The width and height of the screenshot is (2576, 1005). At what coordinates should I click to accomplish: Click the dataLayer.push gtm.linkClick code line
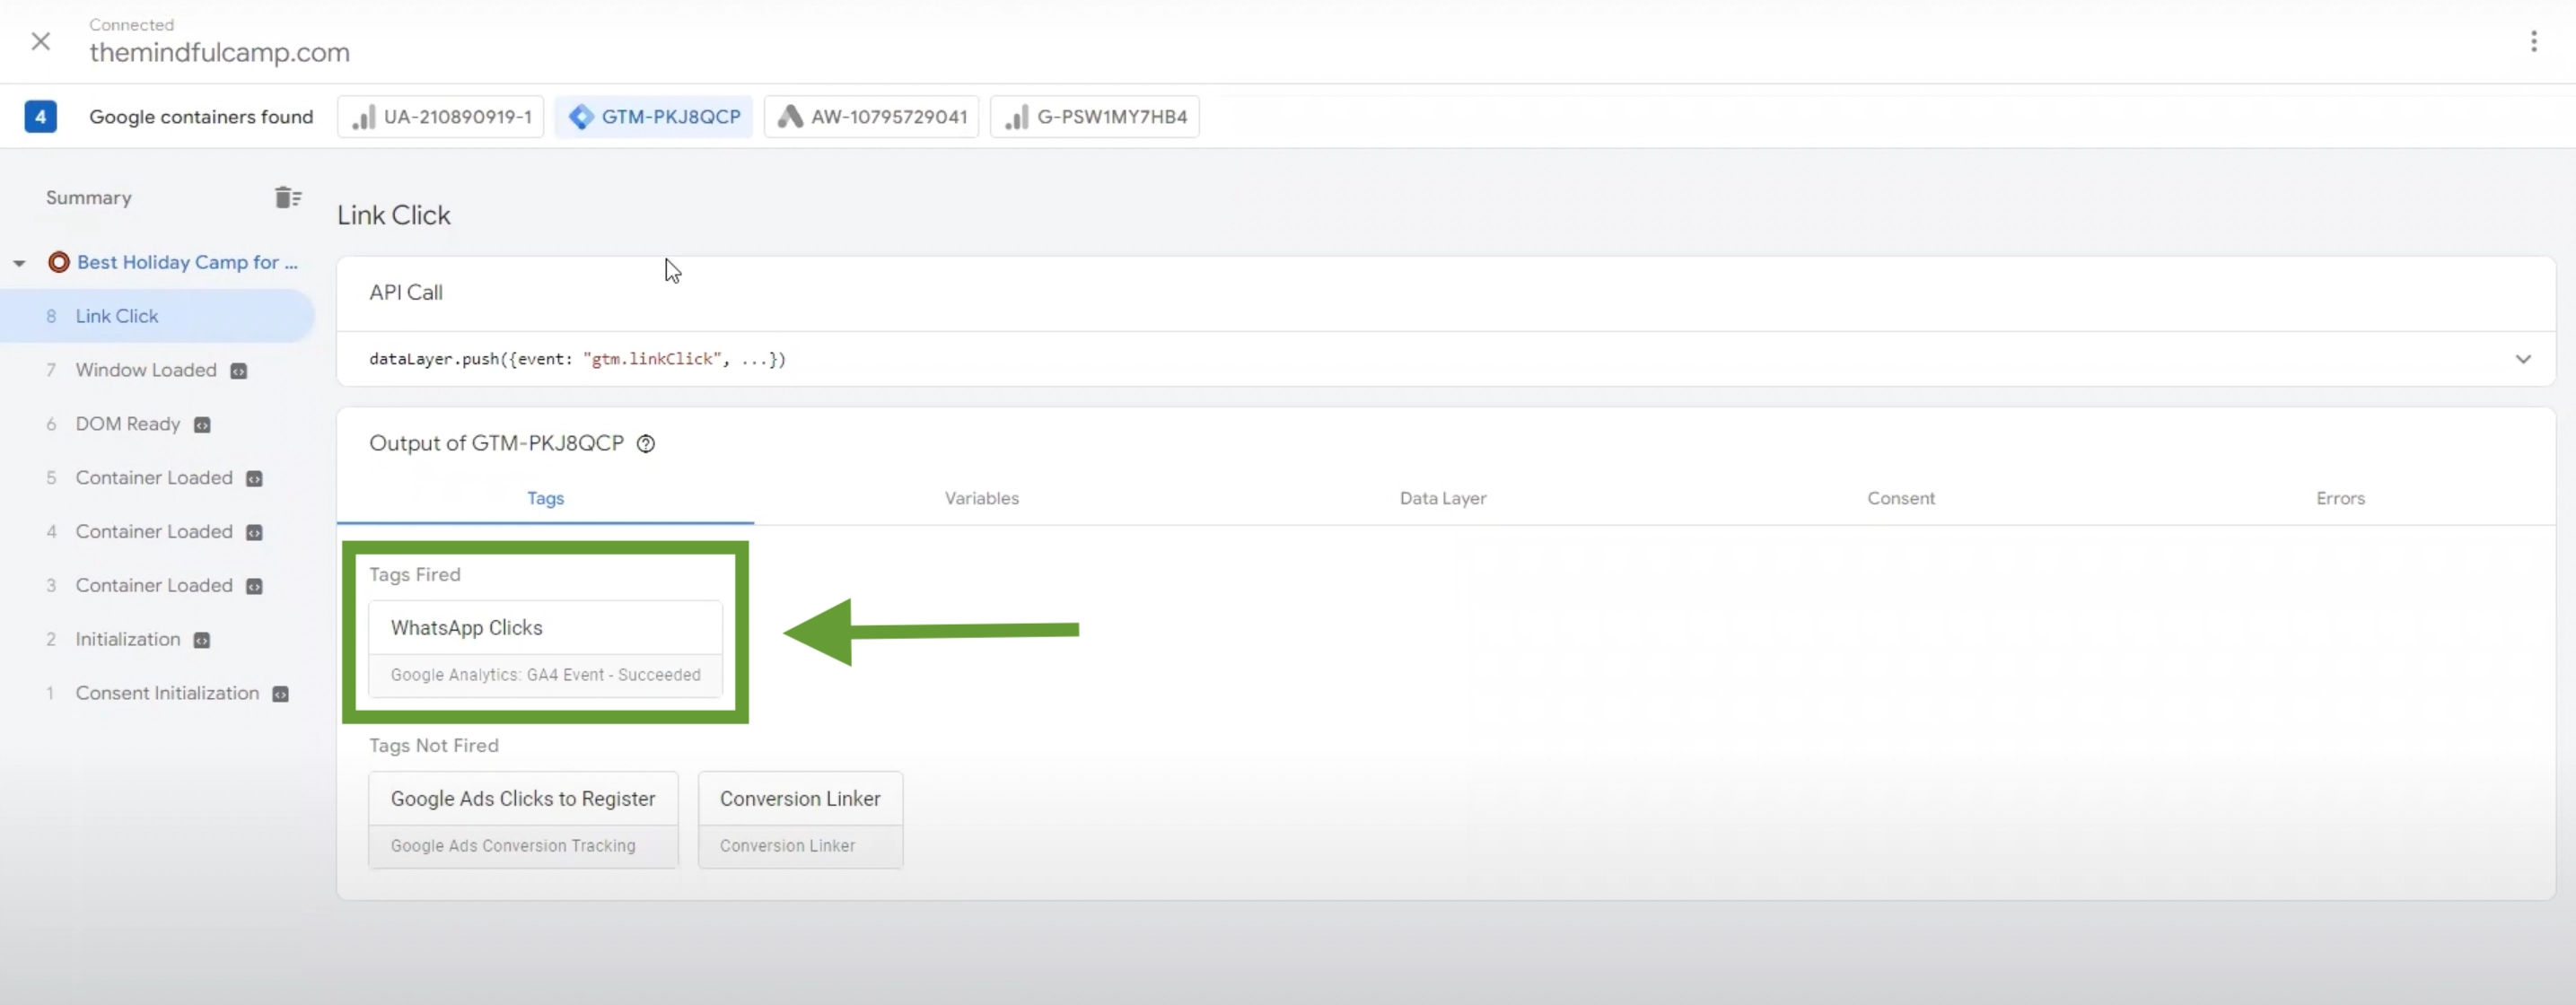click(x=577, y=359)
